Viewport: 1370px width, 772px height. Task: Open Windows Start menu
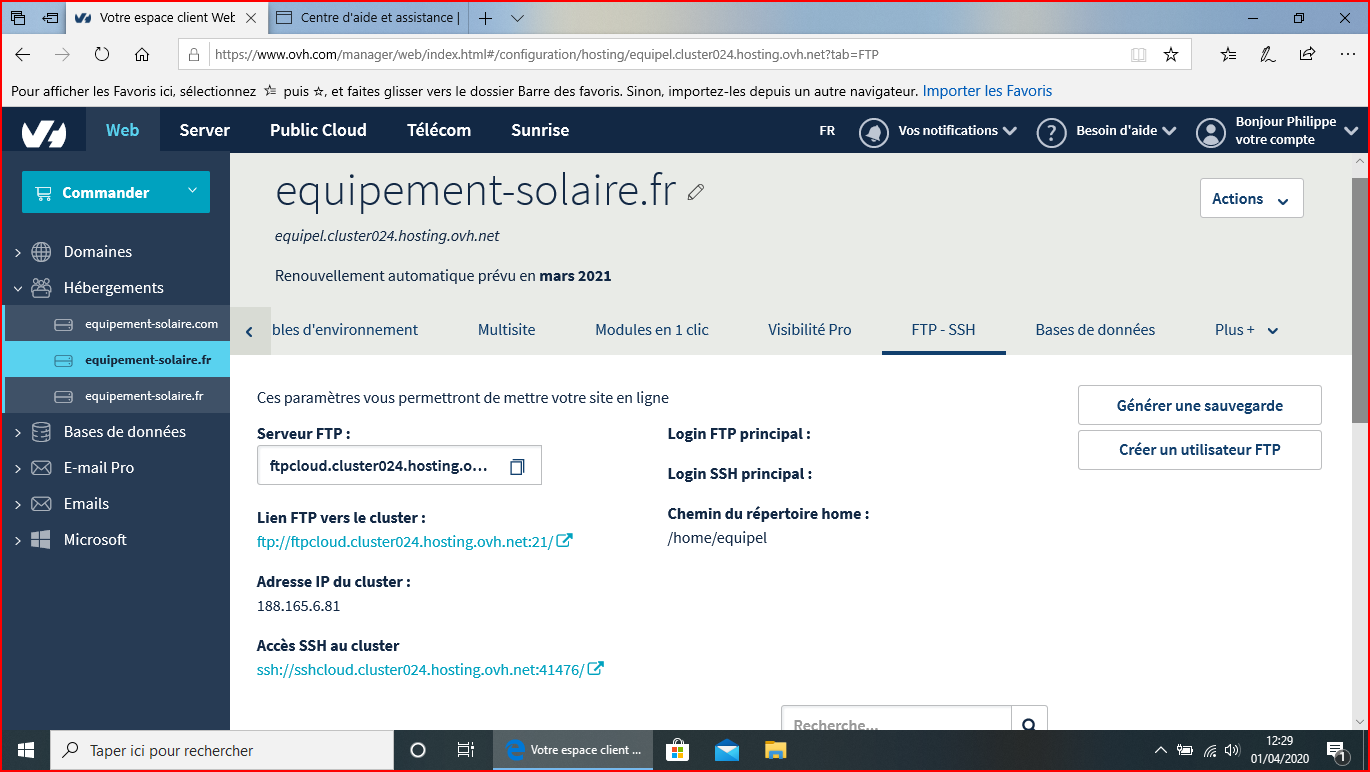[x=26, y=750]
